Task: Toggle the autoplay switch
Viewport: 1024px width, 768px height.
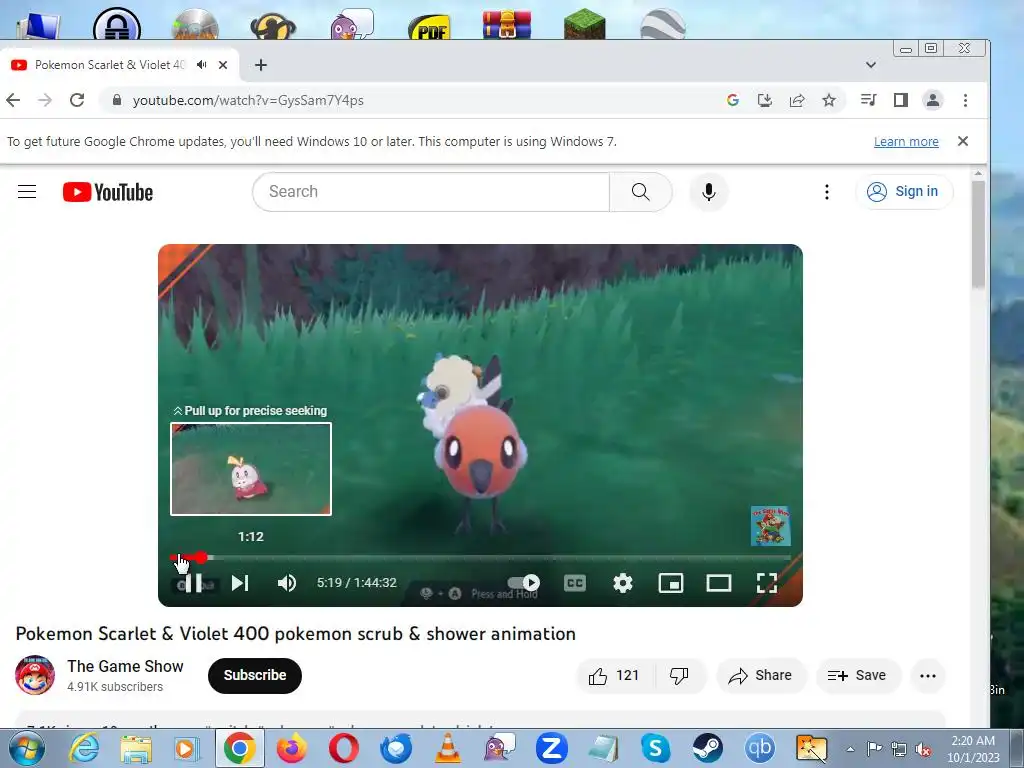Action: [x=524, y=583]
